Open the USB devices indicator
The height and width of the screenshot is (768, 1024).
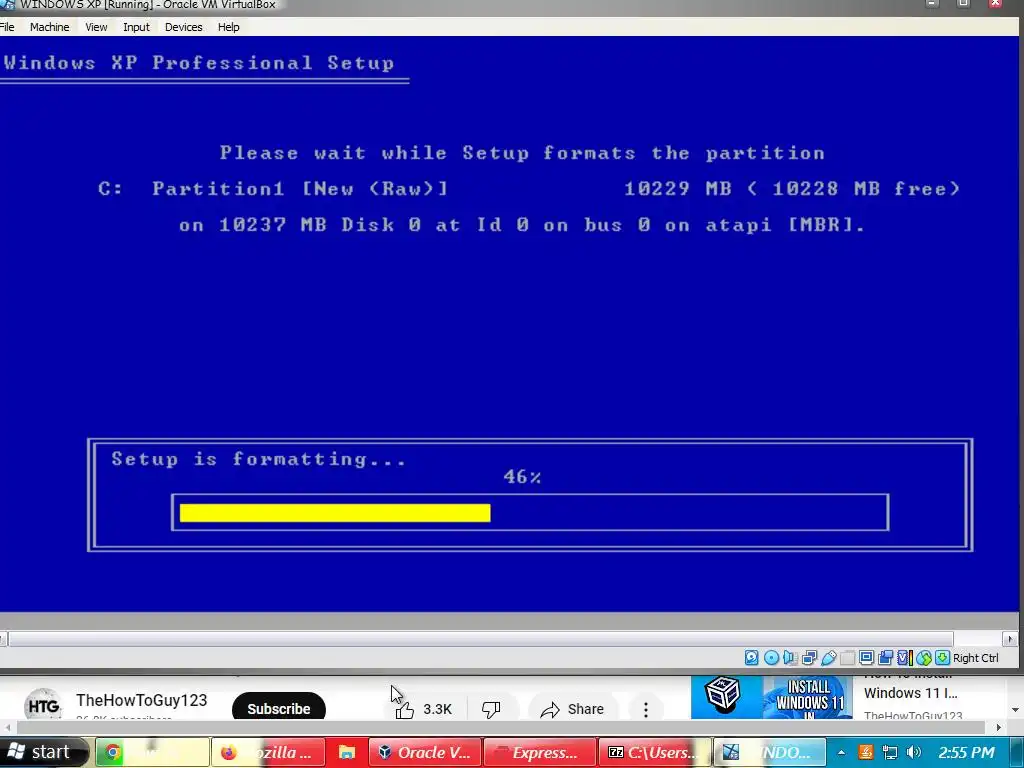[x=829, y=658]
